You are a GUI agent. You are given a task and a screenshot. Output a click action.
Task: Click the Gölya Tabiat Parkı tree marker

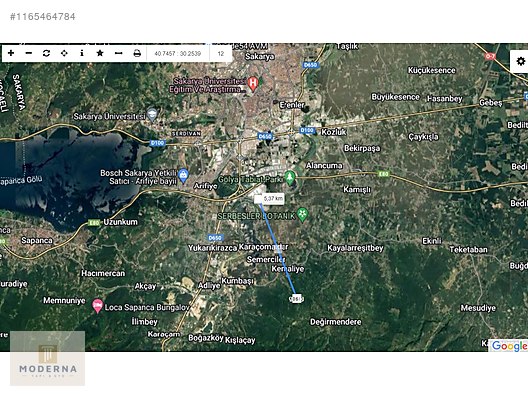click(x=290, y=178)
